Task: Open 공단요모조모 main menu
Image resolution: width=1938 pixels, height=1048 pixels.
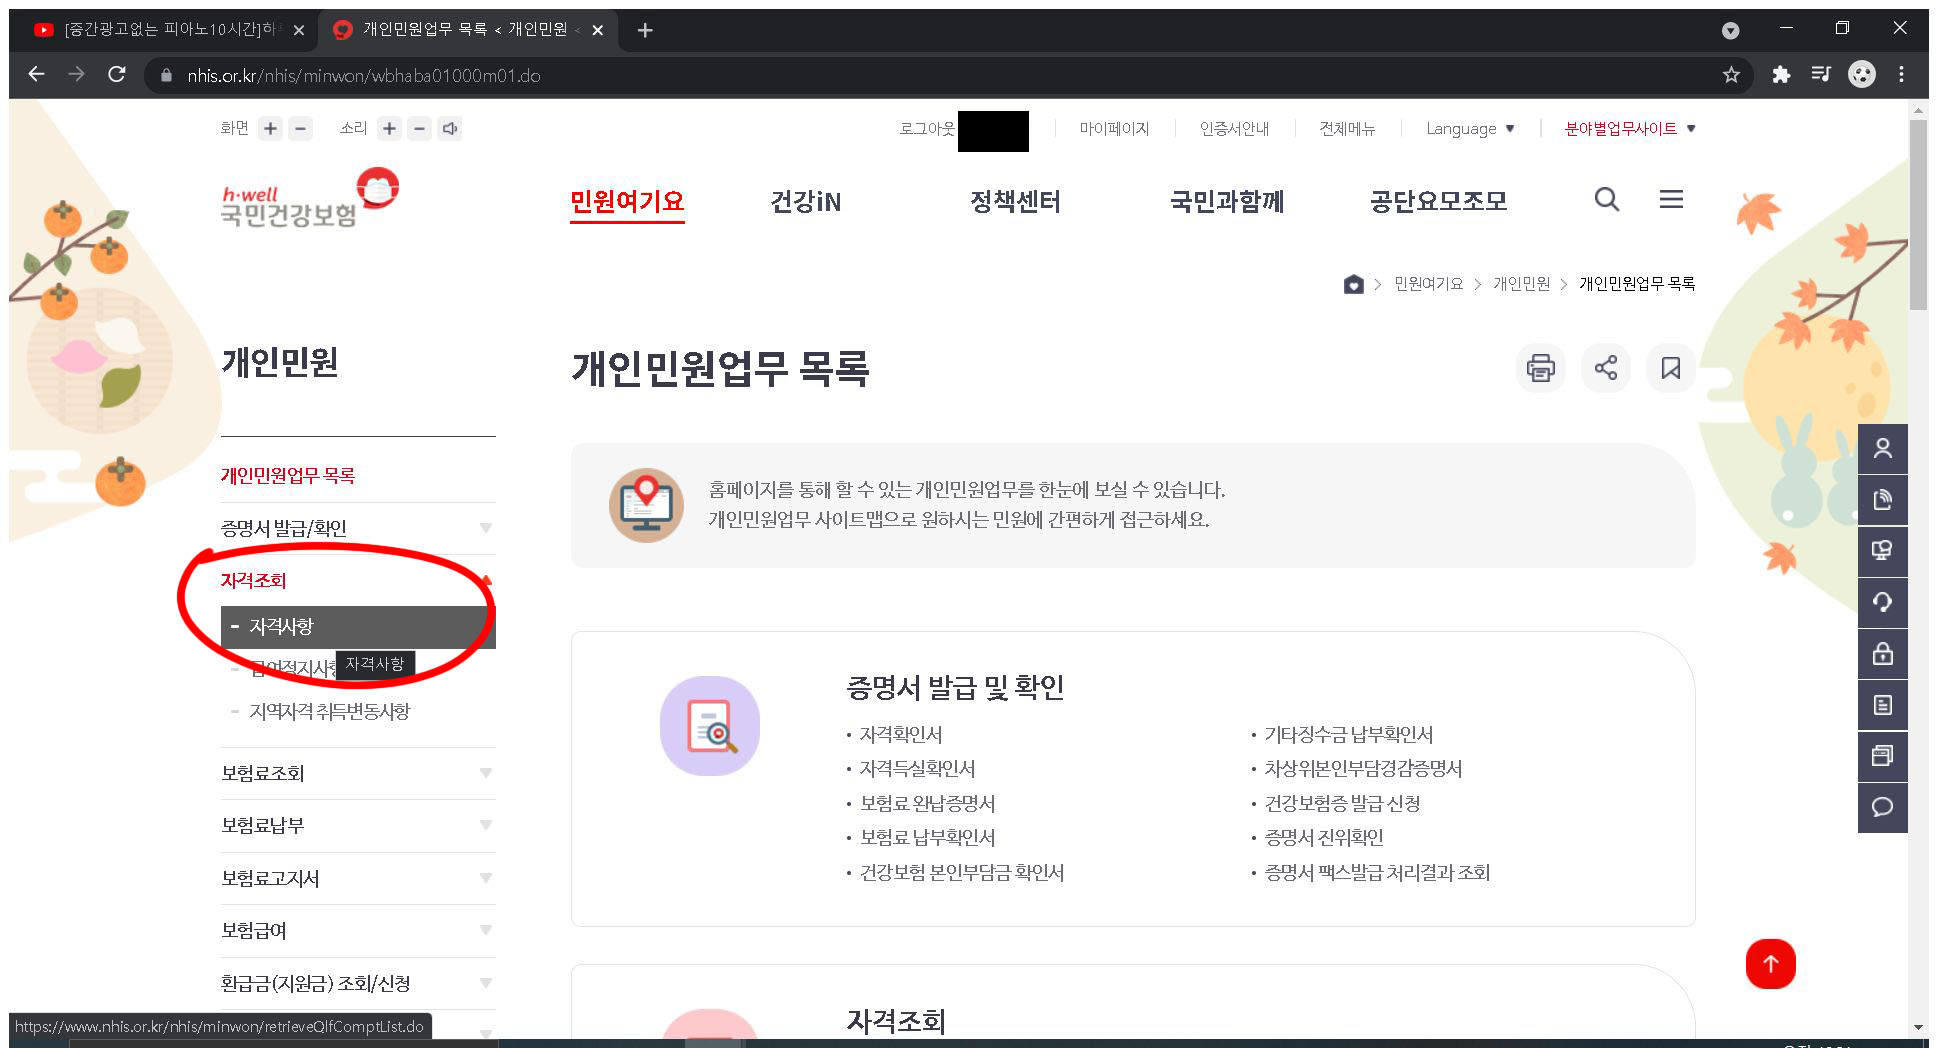Action: pos(1438,201)
